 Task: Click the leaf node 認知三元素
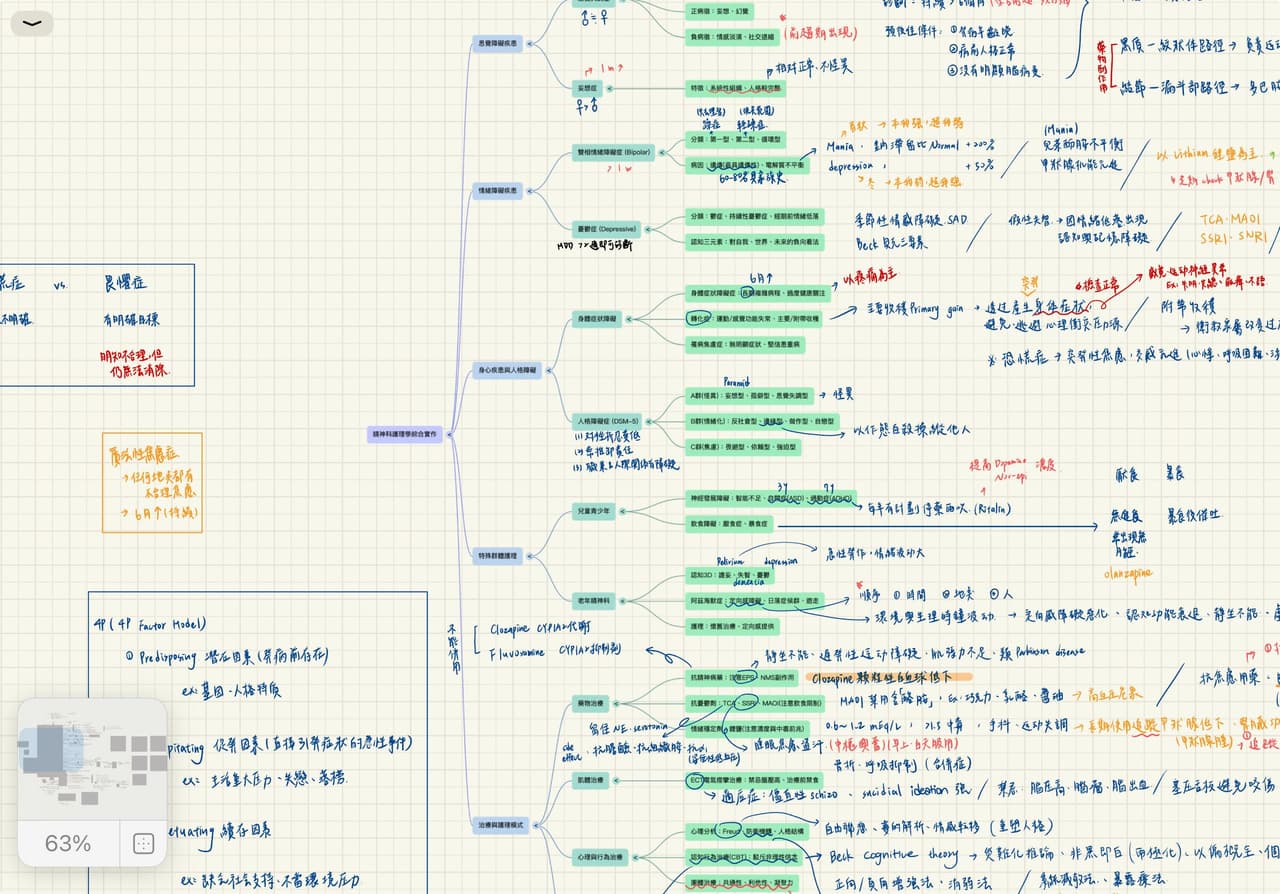pos(755,241)
